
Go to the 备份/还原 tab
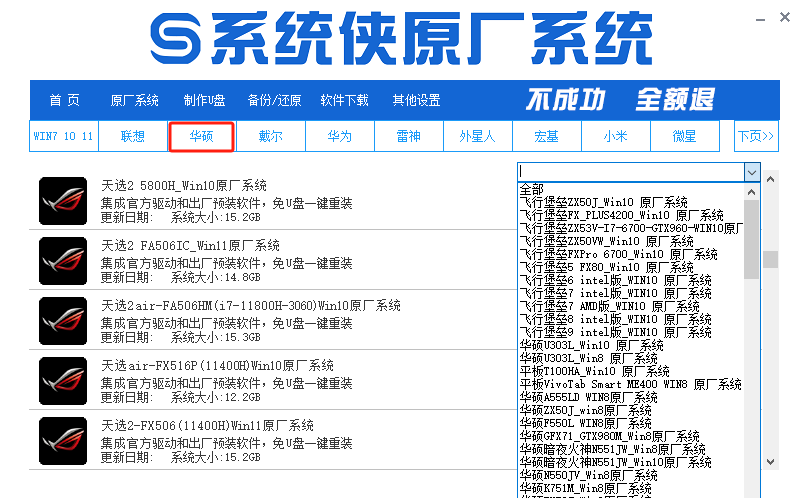pos(274,100)
